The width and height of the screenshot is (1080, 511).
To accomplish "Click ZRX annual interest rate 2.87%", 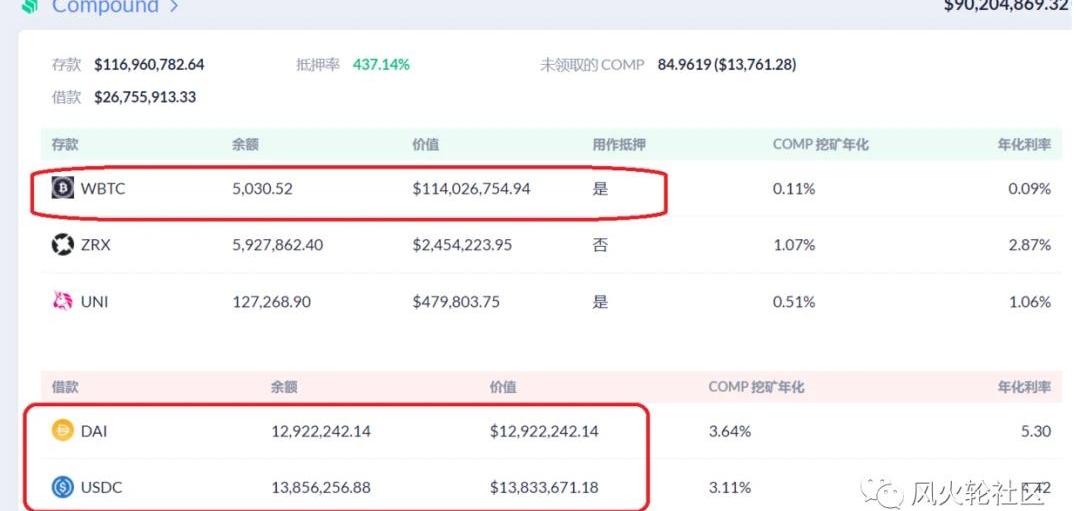I will [x=1030, y=245].
